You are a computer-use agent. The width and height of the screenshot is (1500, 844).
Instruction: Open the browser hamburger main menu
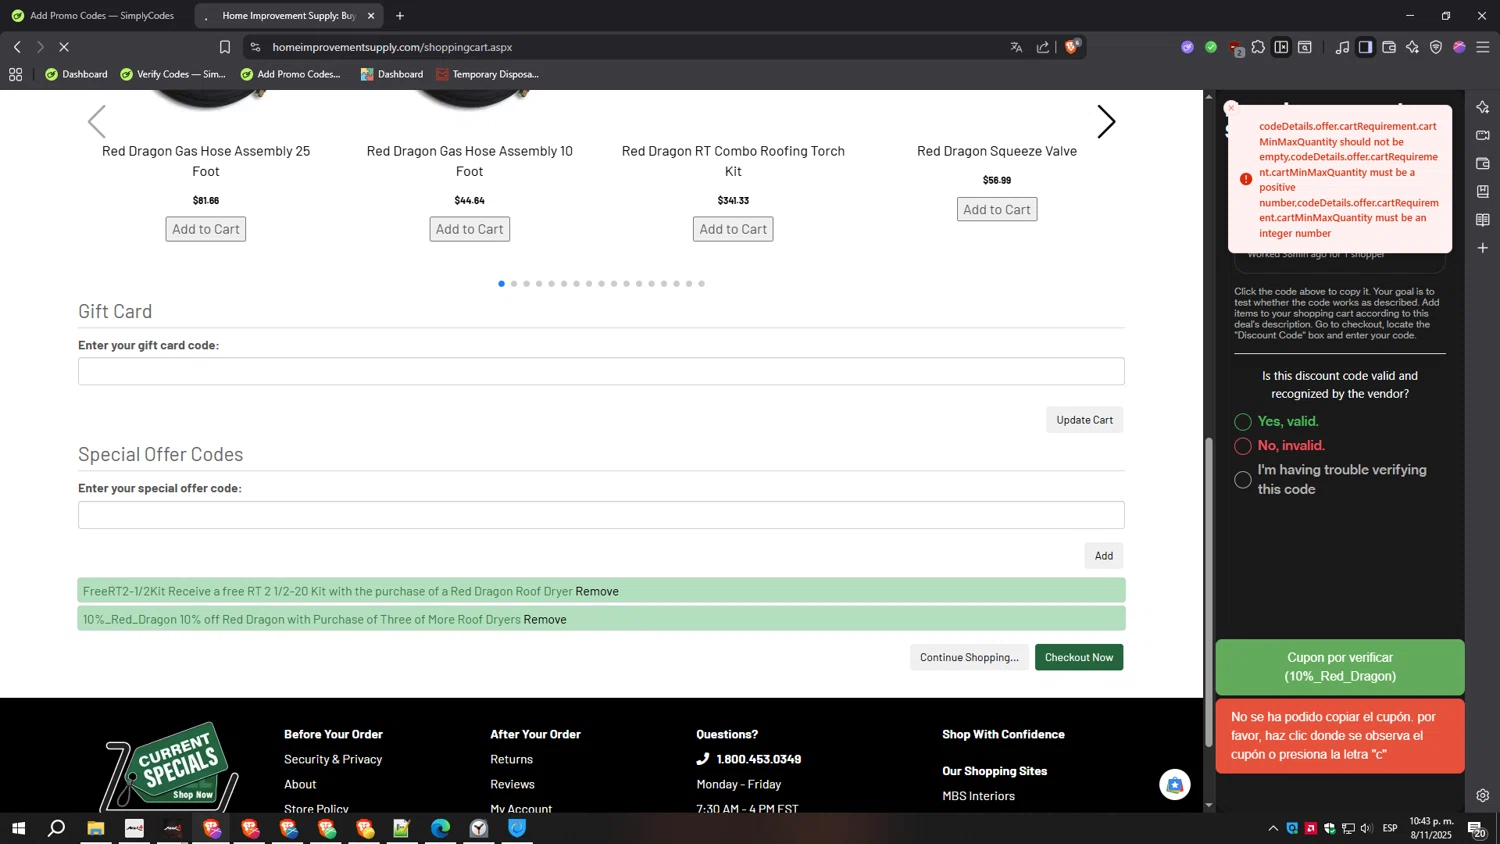pos(1483,47)
